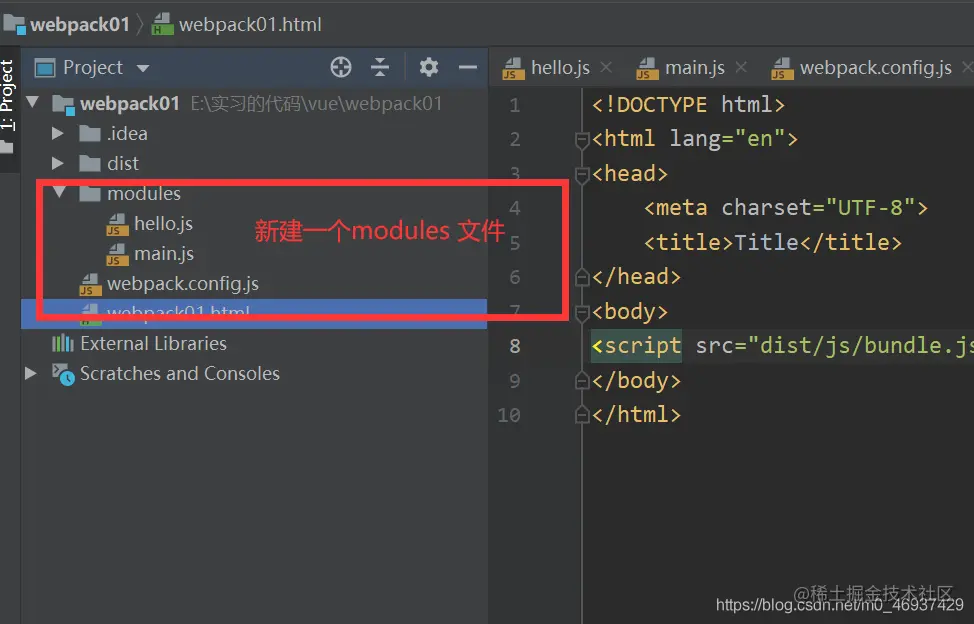Click the webpack01.html breadcrumb file icon
The image size is (974, 624).
(x=163, y=25)
